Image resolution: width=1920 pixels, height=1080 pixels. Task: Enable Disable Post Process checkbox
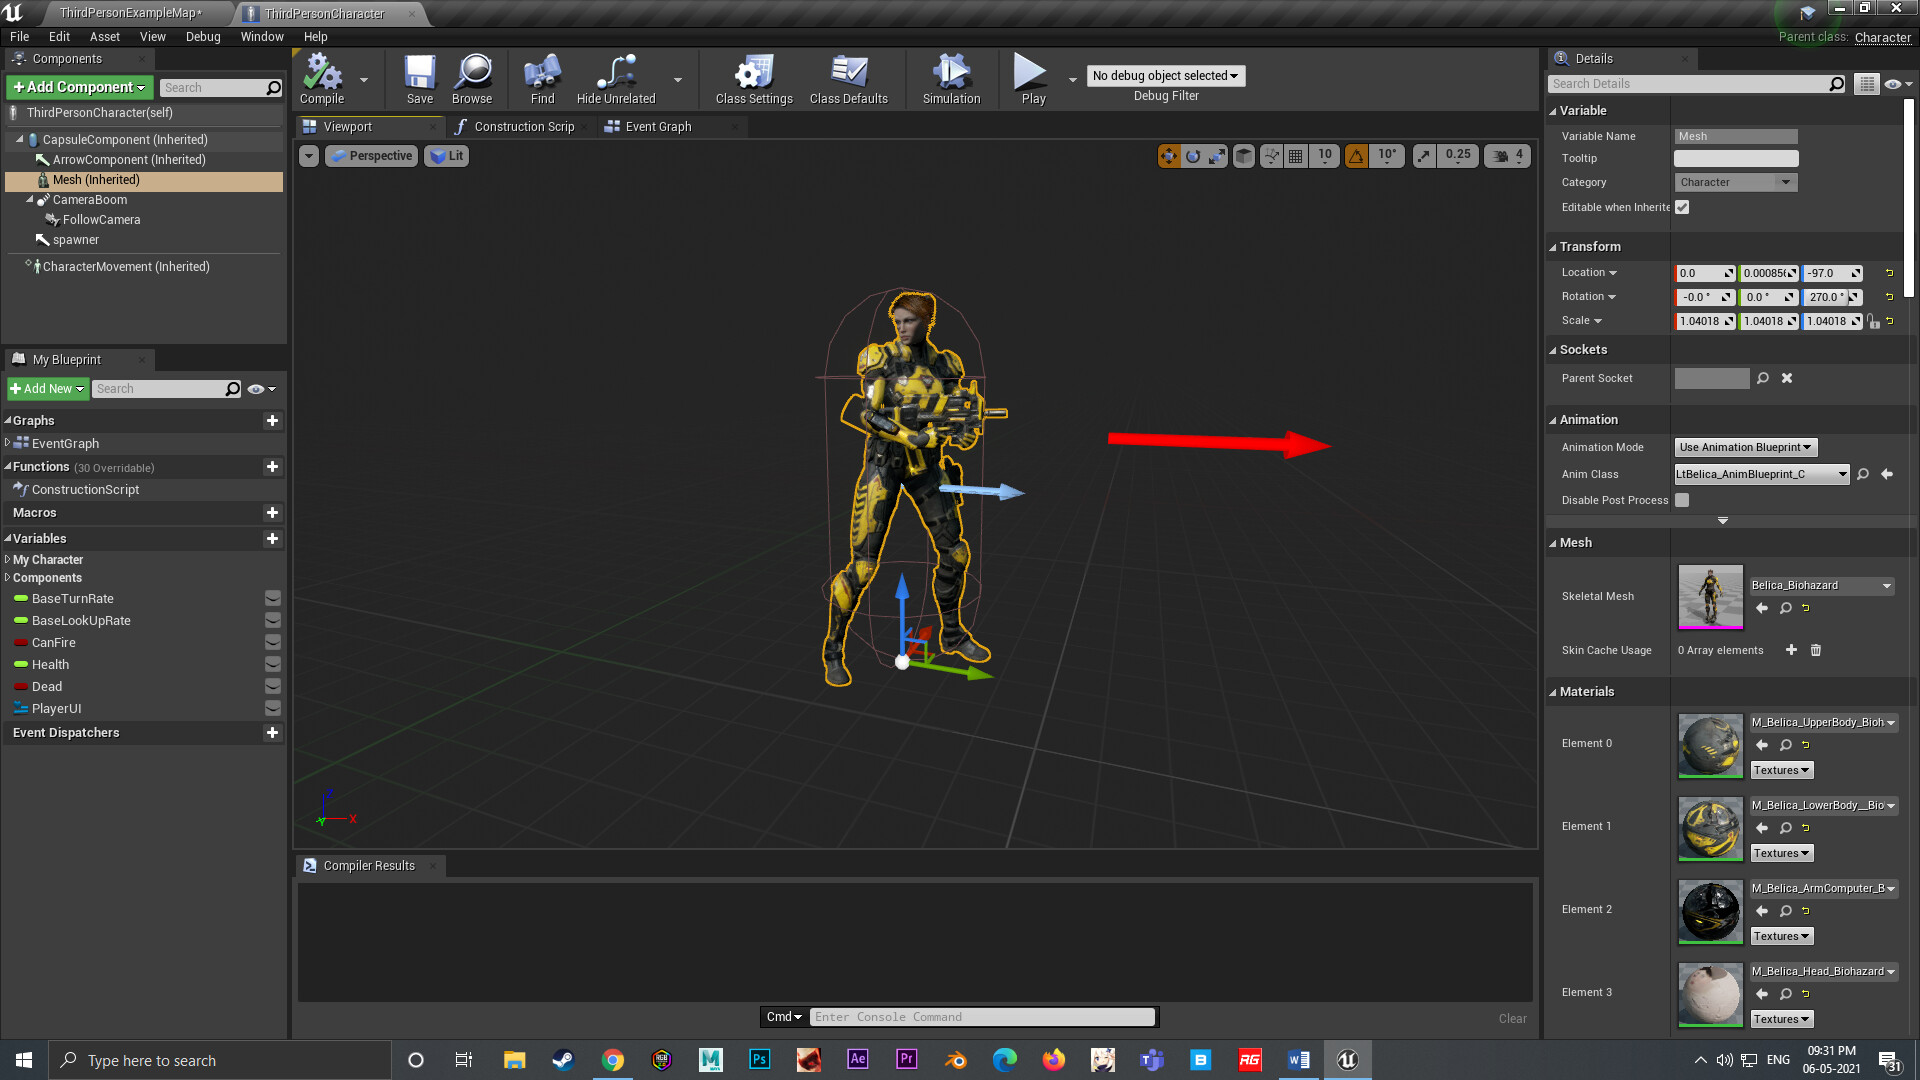1682,500
